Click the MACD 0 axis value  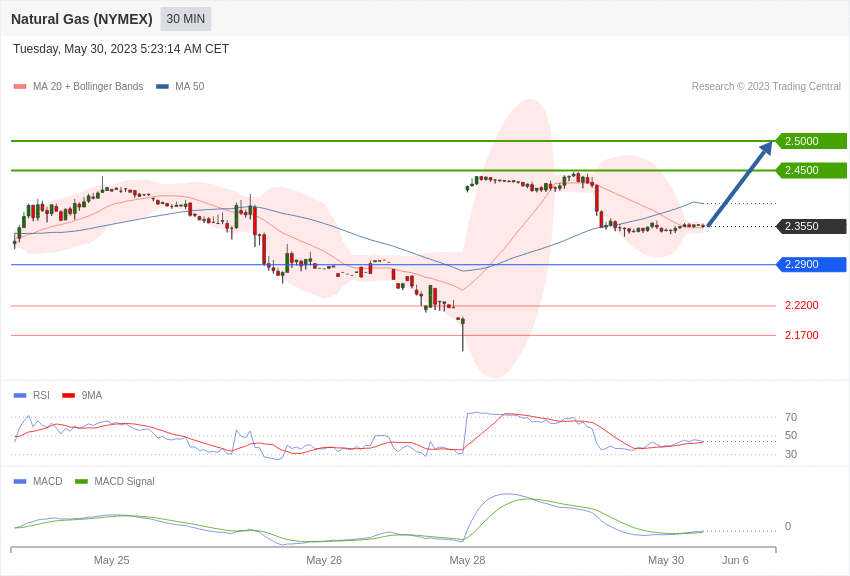click(788, 526)
